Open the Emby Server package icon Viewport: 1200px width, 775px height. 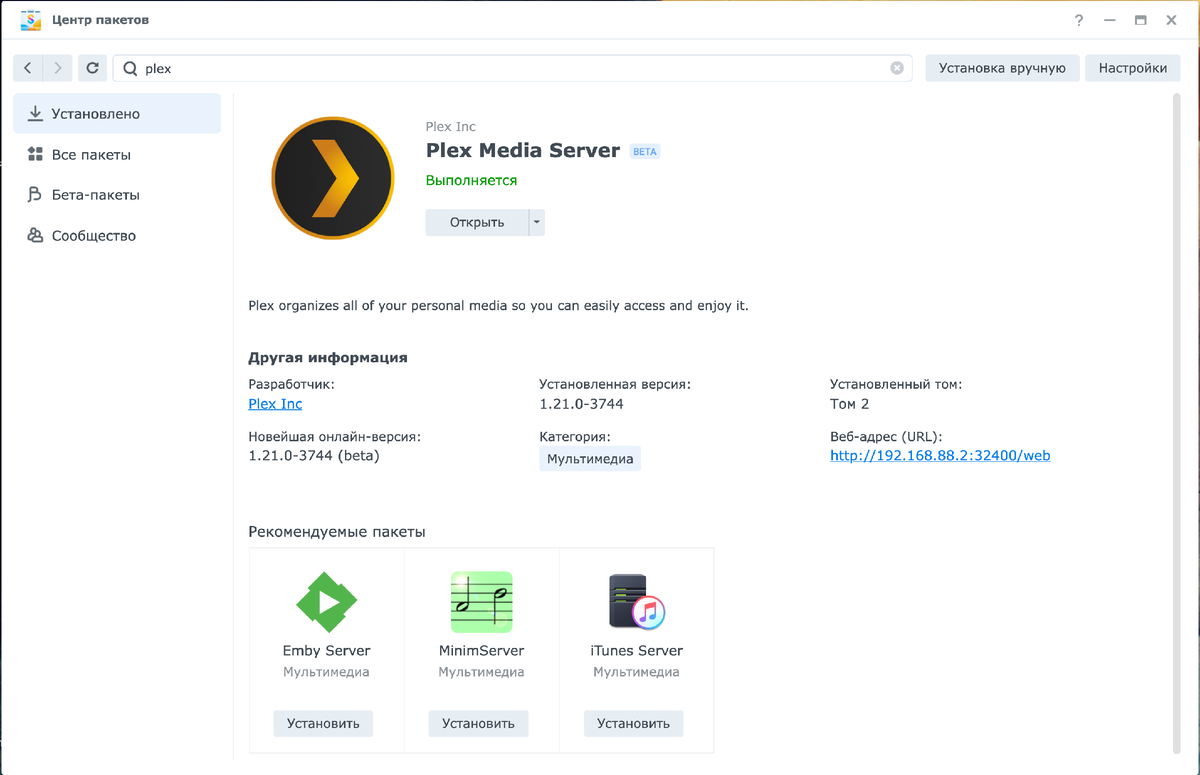click(x=326, y=600)
